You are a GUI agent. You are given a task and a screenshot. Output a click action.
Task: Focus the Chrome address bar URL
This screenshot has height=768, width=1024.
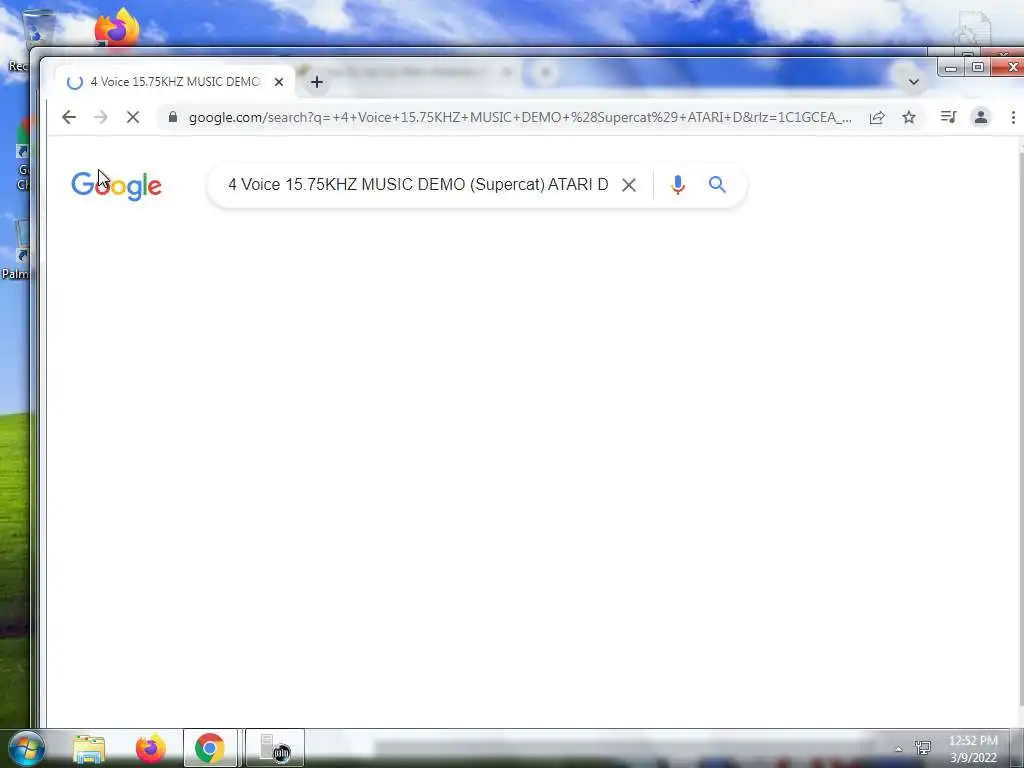[x=520, y=118]
